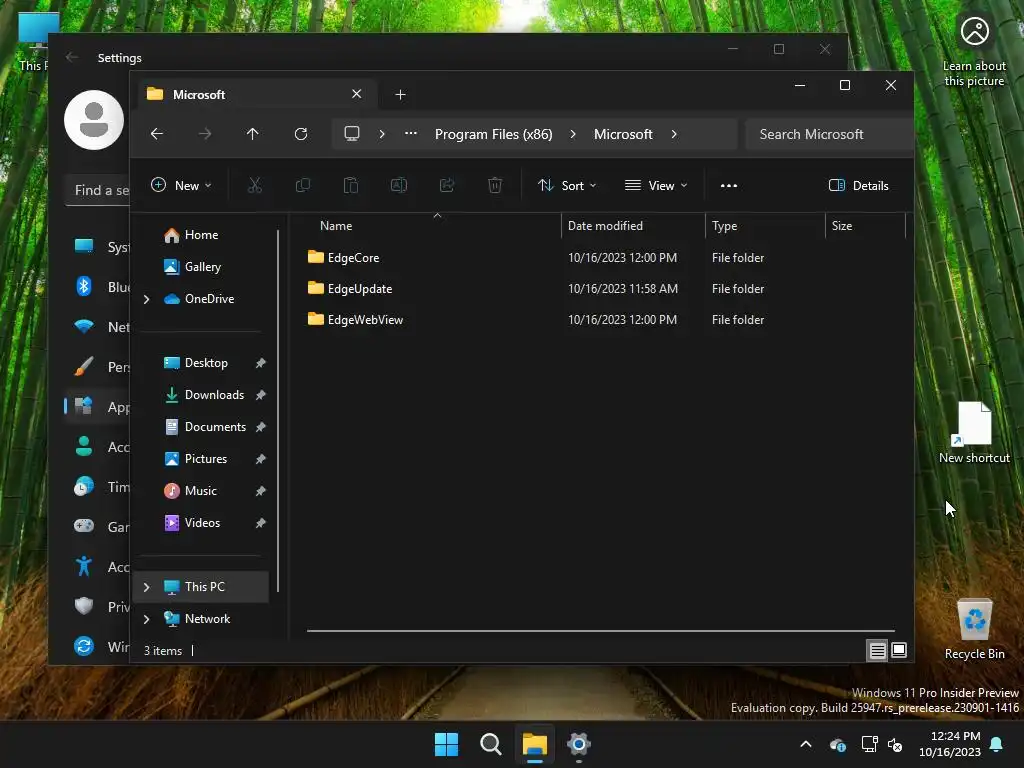
Task: Switch to details list view icon
Action: pyautogui.click(x=878, y=650)
